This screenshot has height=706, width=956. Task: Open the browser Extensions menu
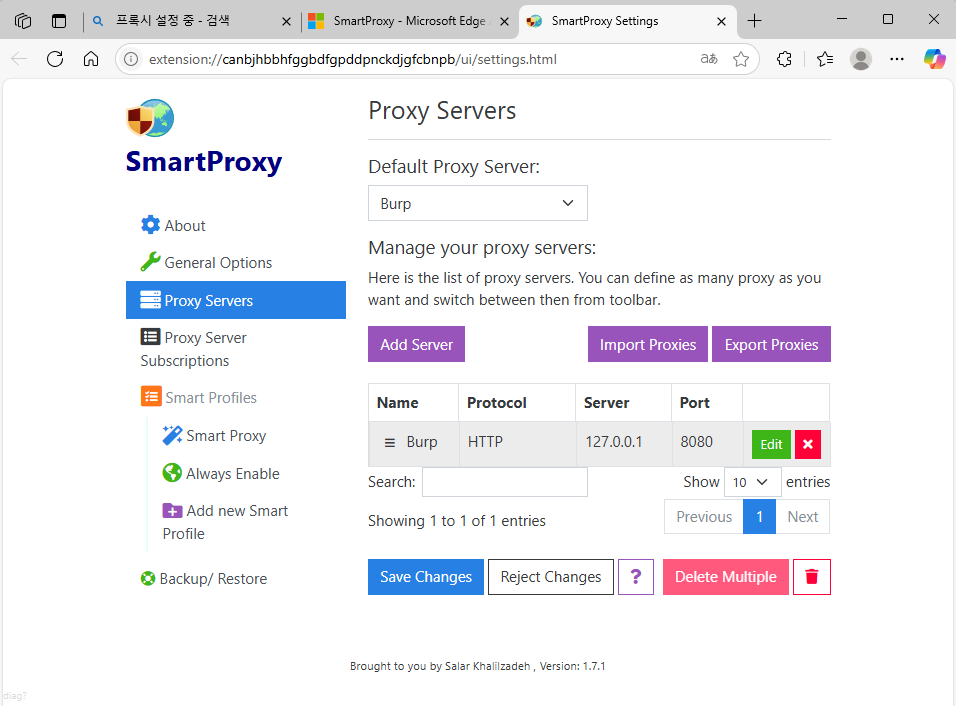[785, 59]
